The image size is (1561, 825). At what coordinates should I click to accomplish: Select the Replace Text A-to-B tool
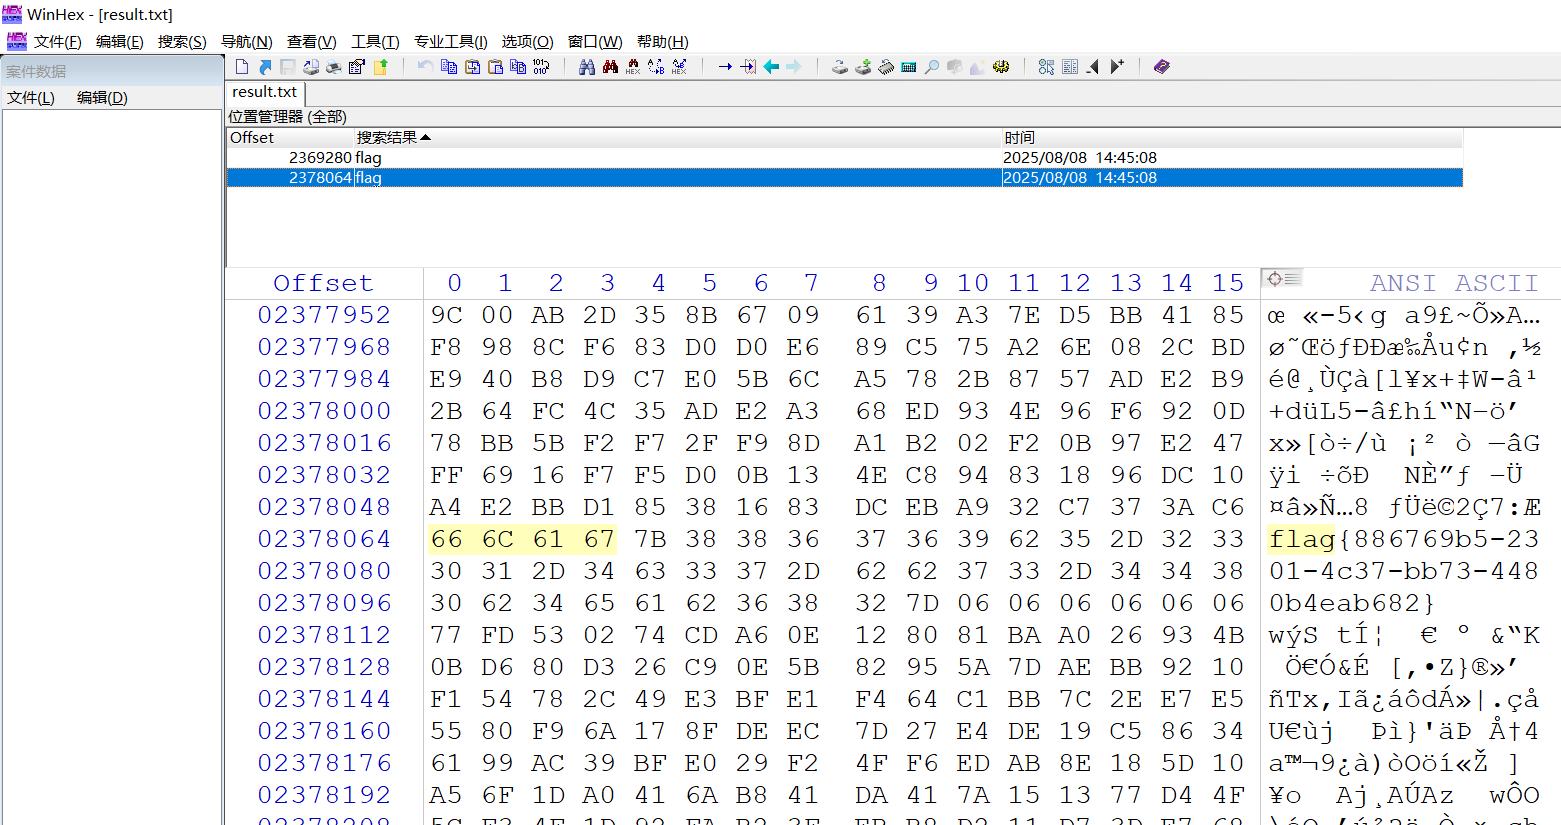656,66
